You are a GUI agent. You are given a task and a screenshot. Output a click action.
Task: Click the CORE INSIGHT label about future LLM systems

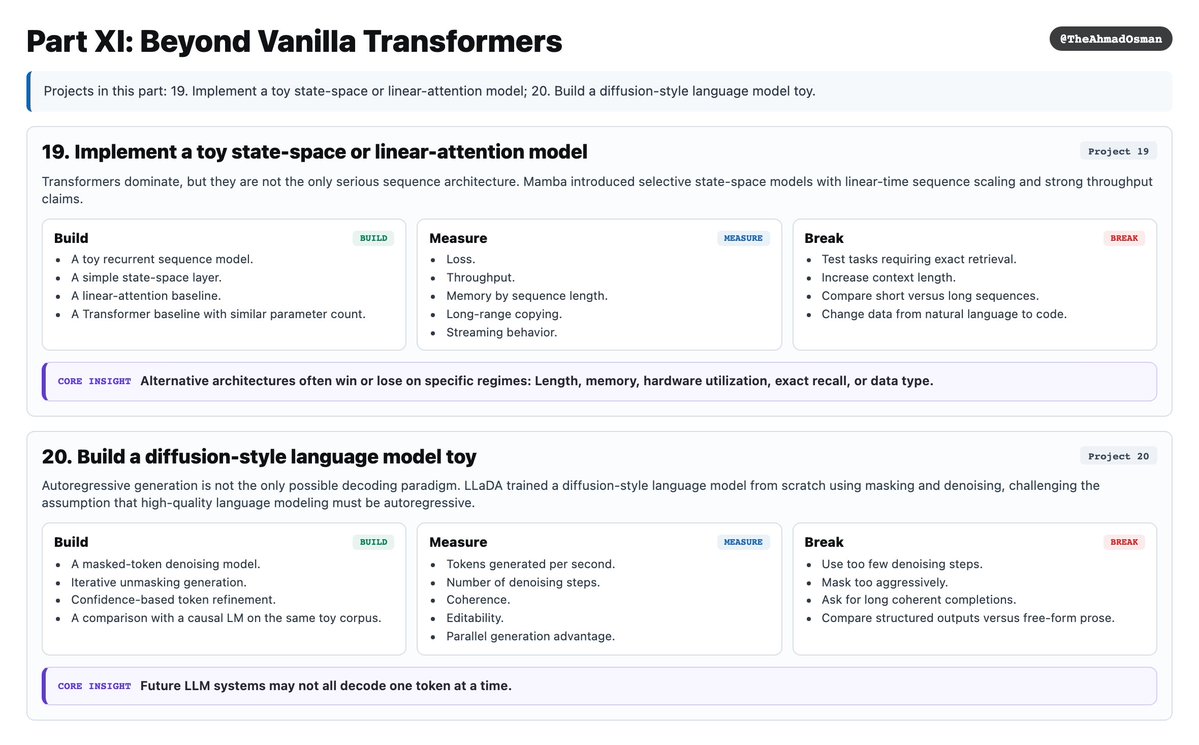click(x=94, y=686)
